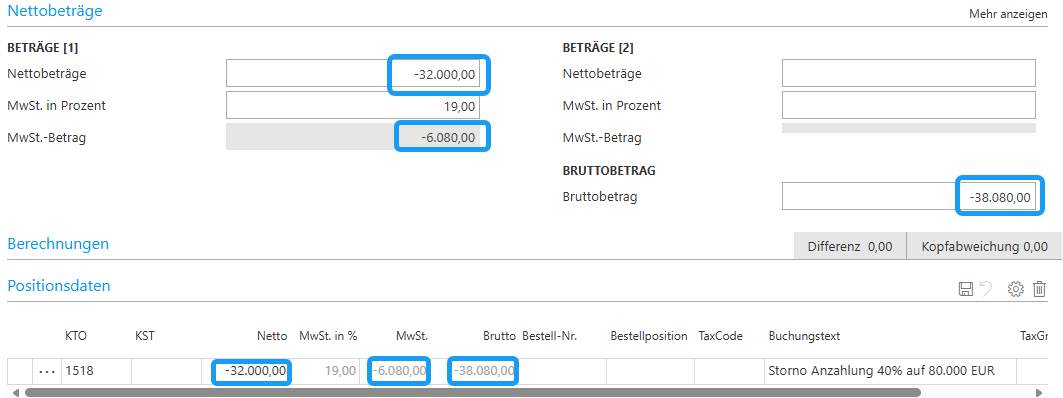Click the Mehr anzeigen link
The height and width of the screenshot is (398, 1063).
click(1008, 14)
